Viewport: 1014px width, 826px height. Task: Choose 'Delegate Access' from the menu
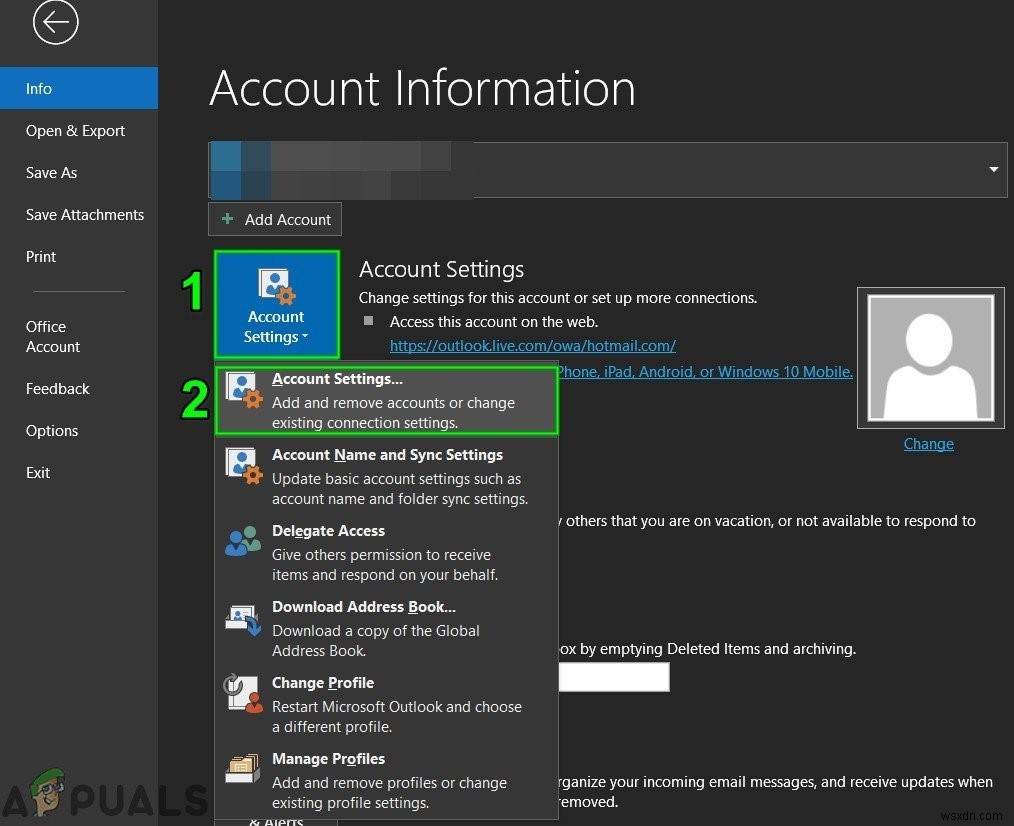point(328,530)
